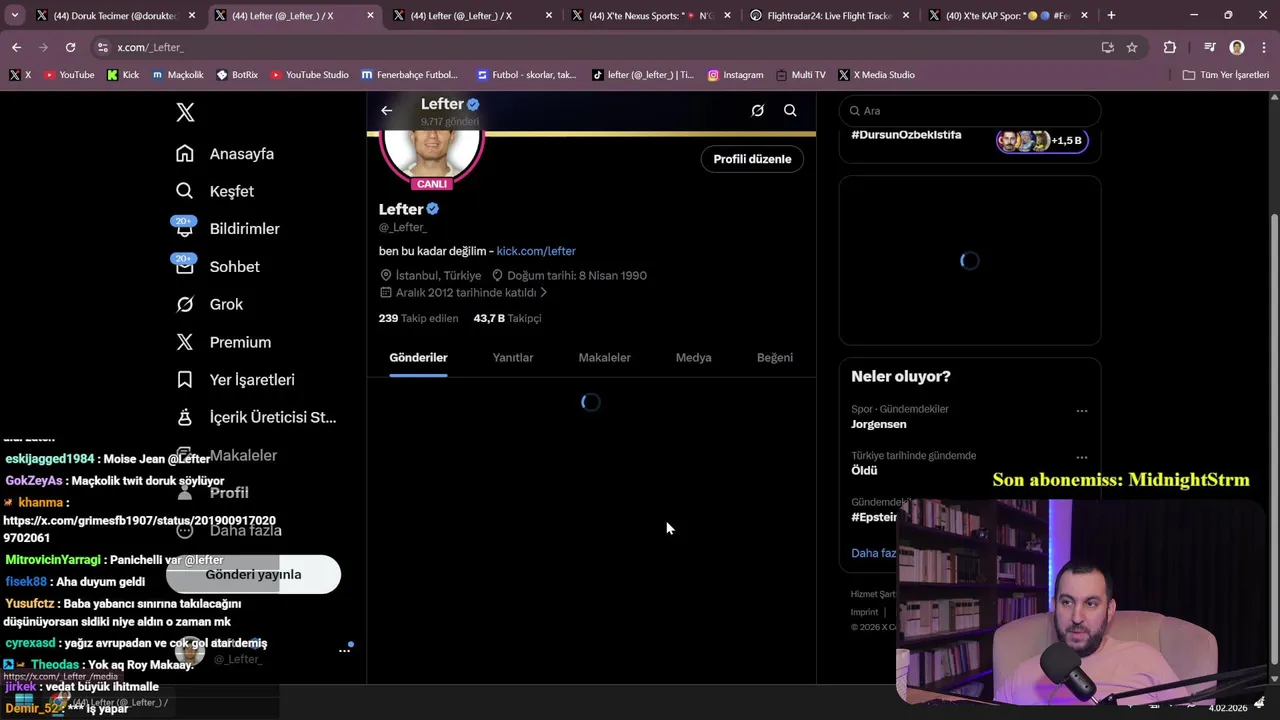Open Keşfet explore page
This screenshot has height=720, width=1280.
(215, 191)
